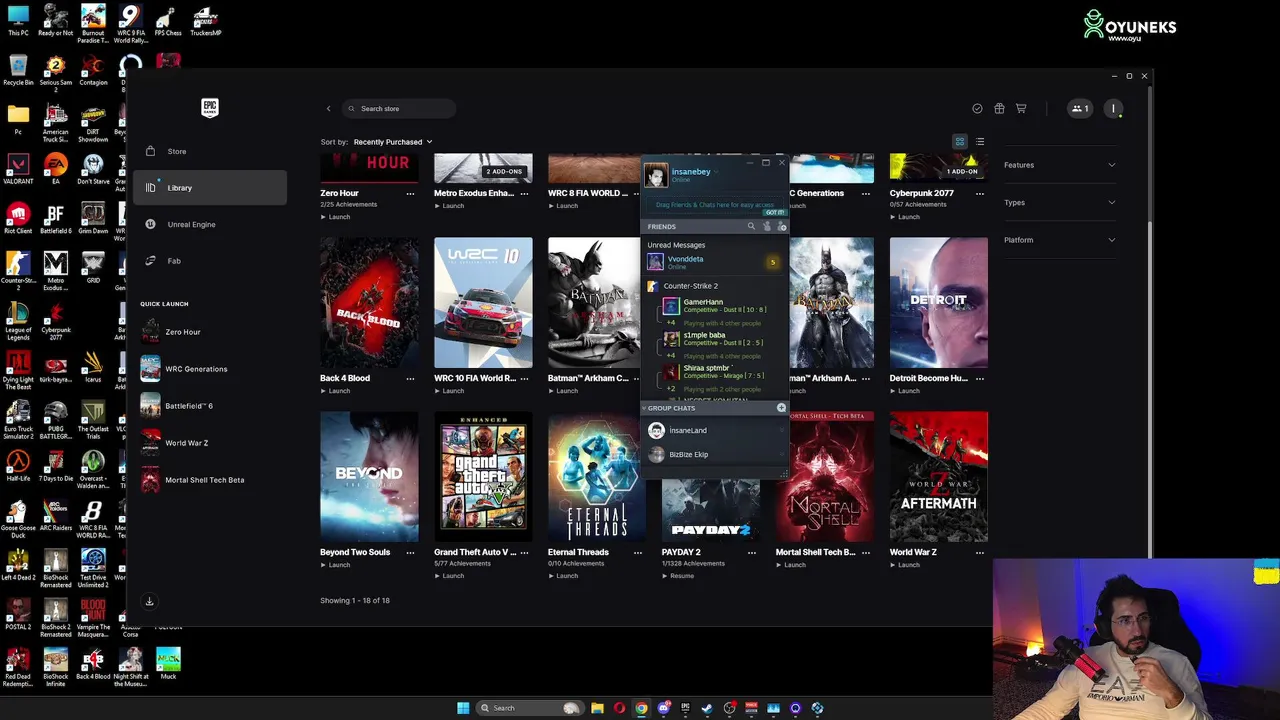
Task: Open more options for Cyberpunk 2077
Action: [x=980, y=194]
